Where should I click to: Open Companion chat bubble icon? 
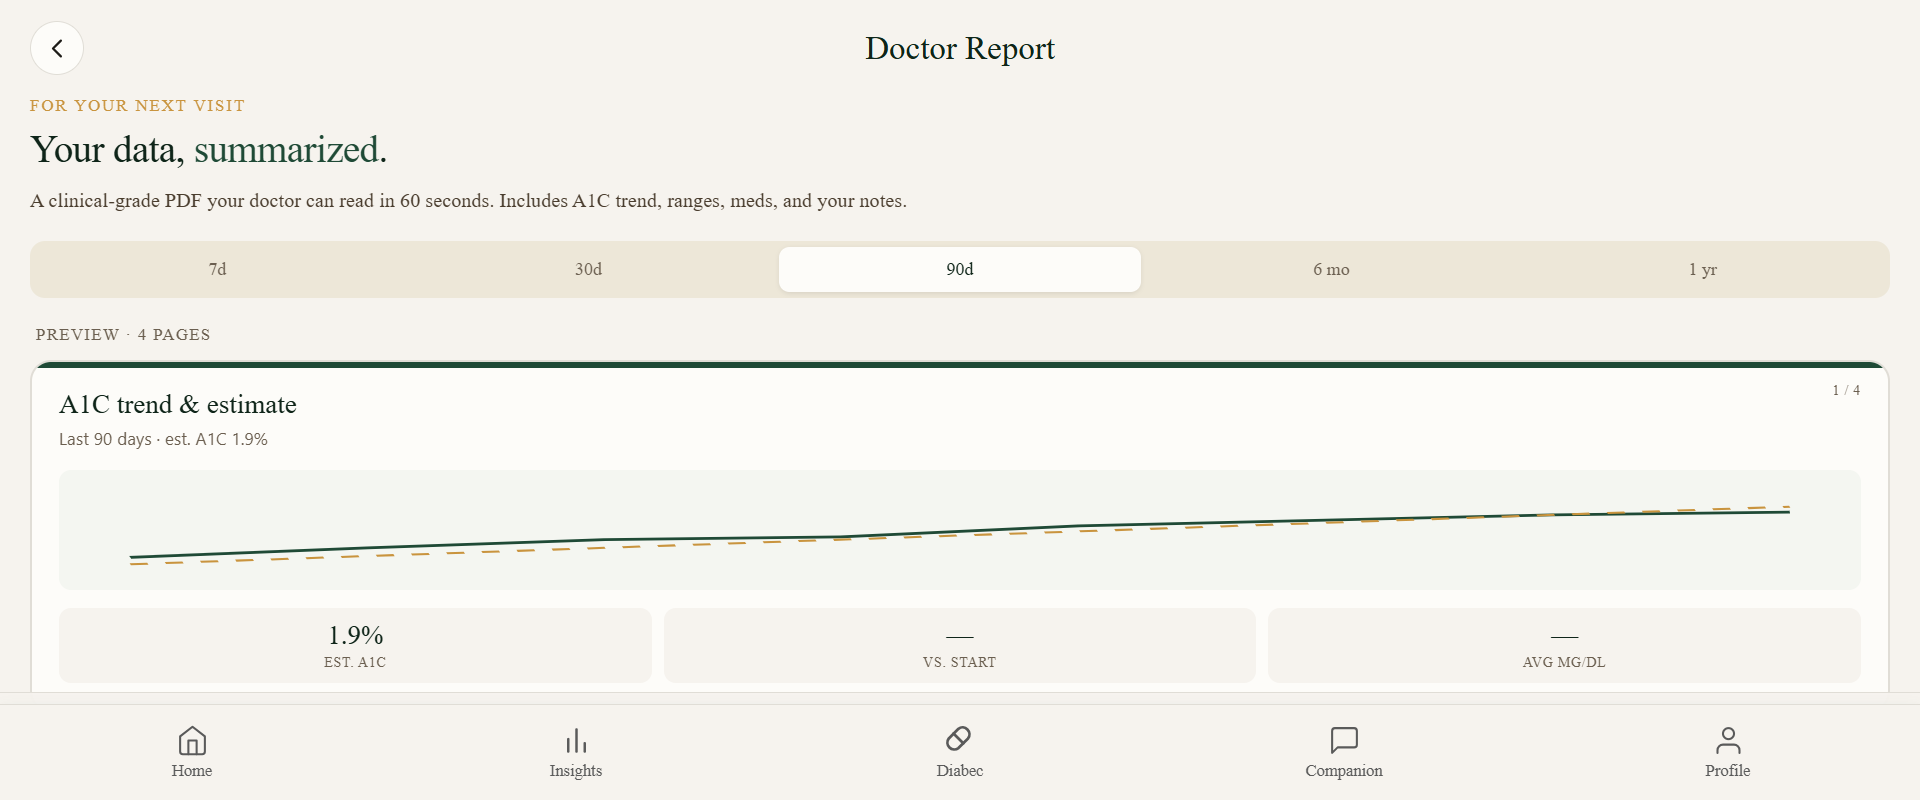(1344, 740)
